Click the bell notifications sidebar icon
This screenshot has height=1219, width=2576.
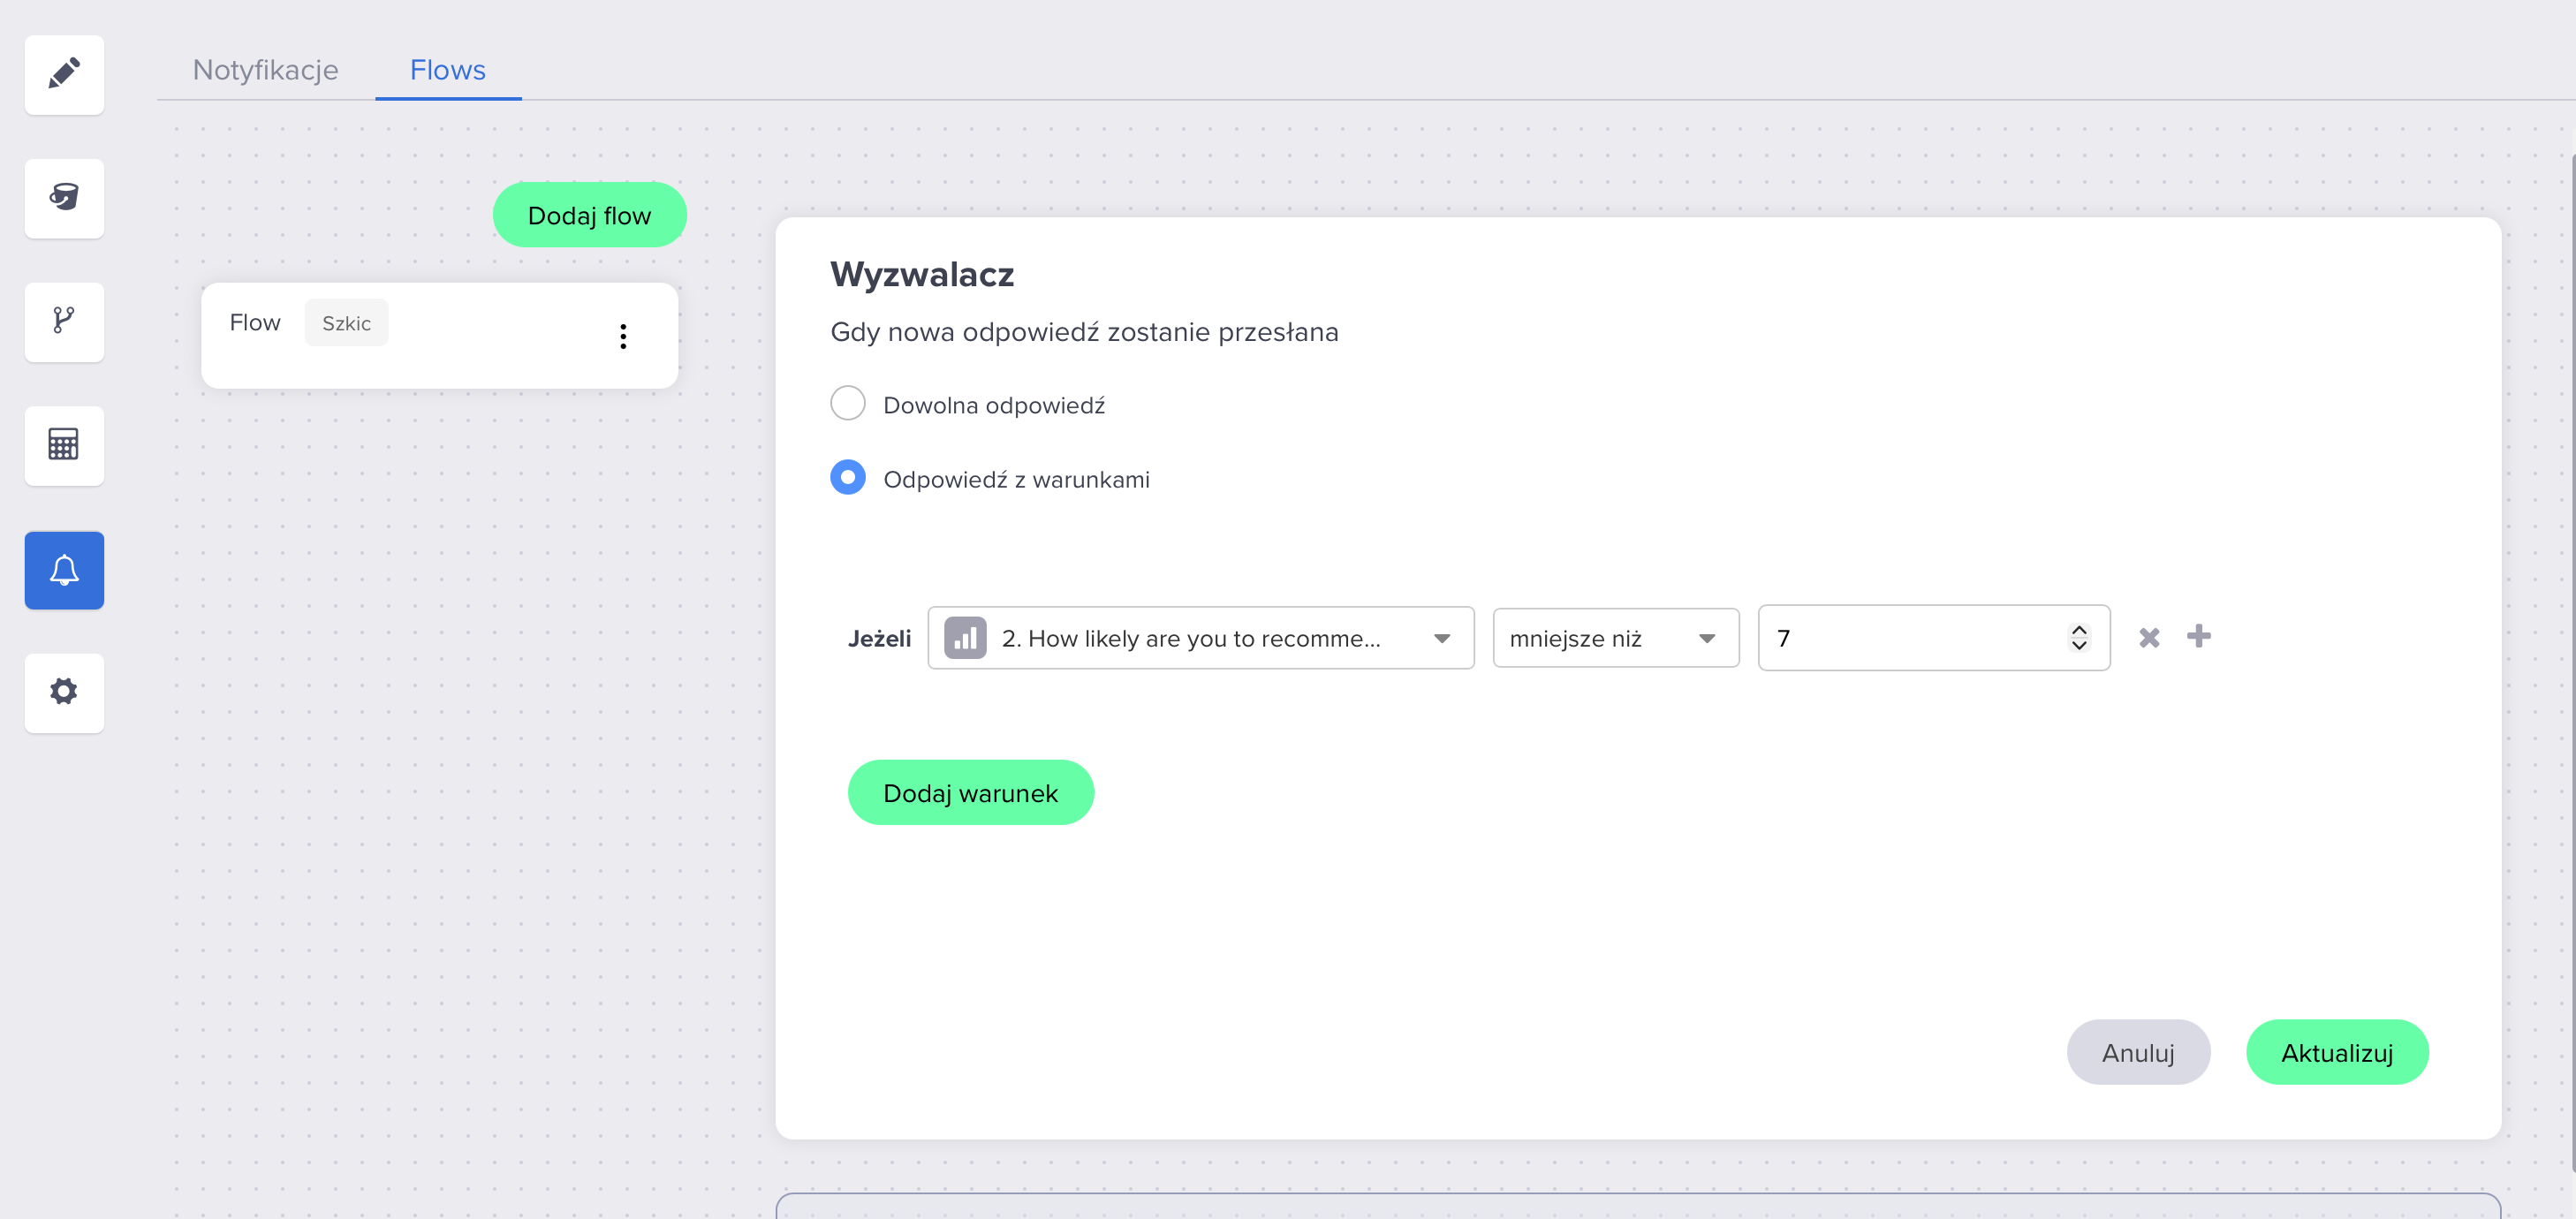click(64, 570)
